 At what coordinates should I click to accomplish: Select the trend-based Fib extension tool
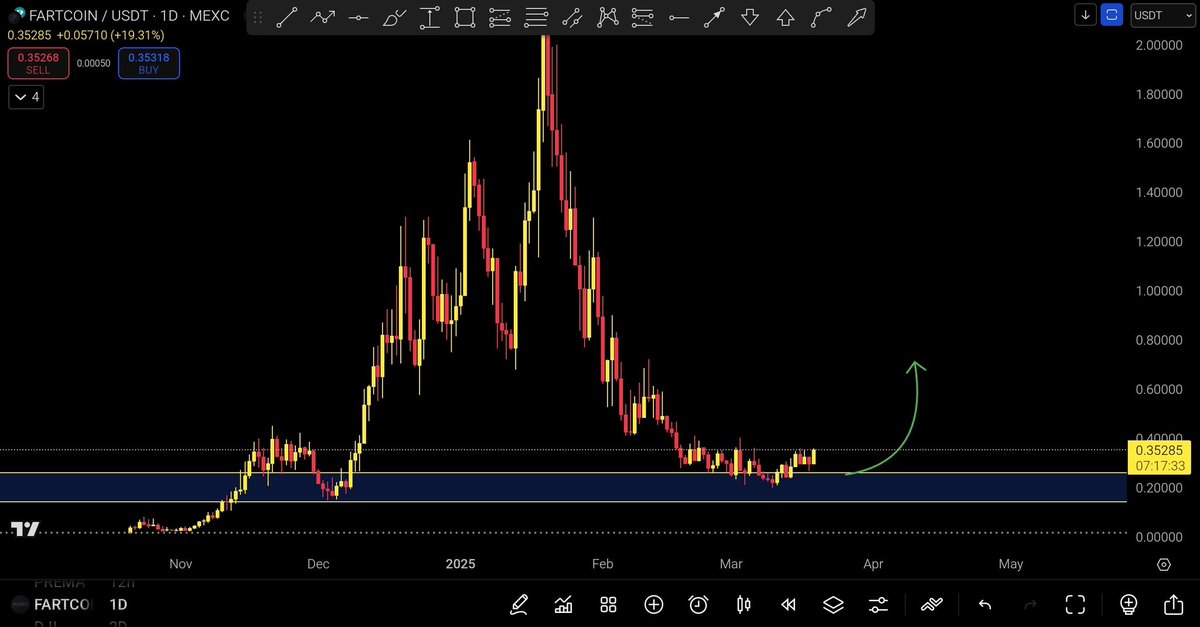click(643, 17)
